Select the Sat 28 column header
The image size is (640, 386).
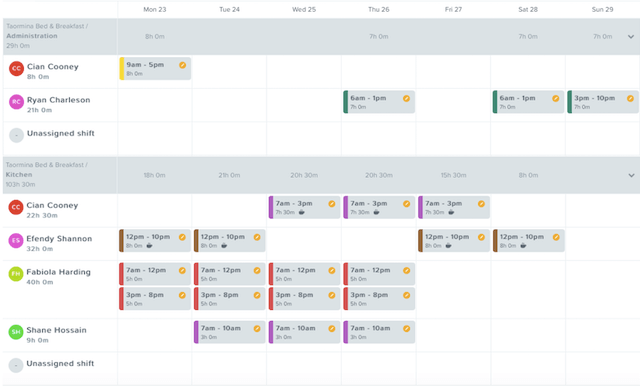528,9
